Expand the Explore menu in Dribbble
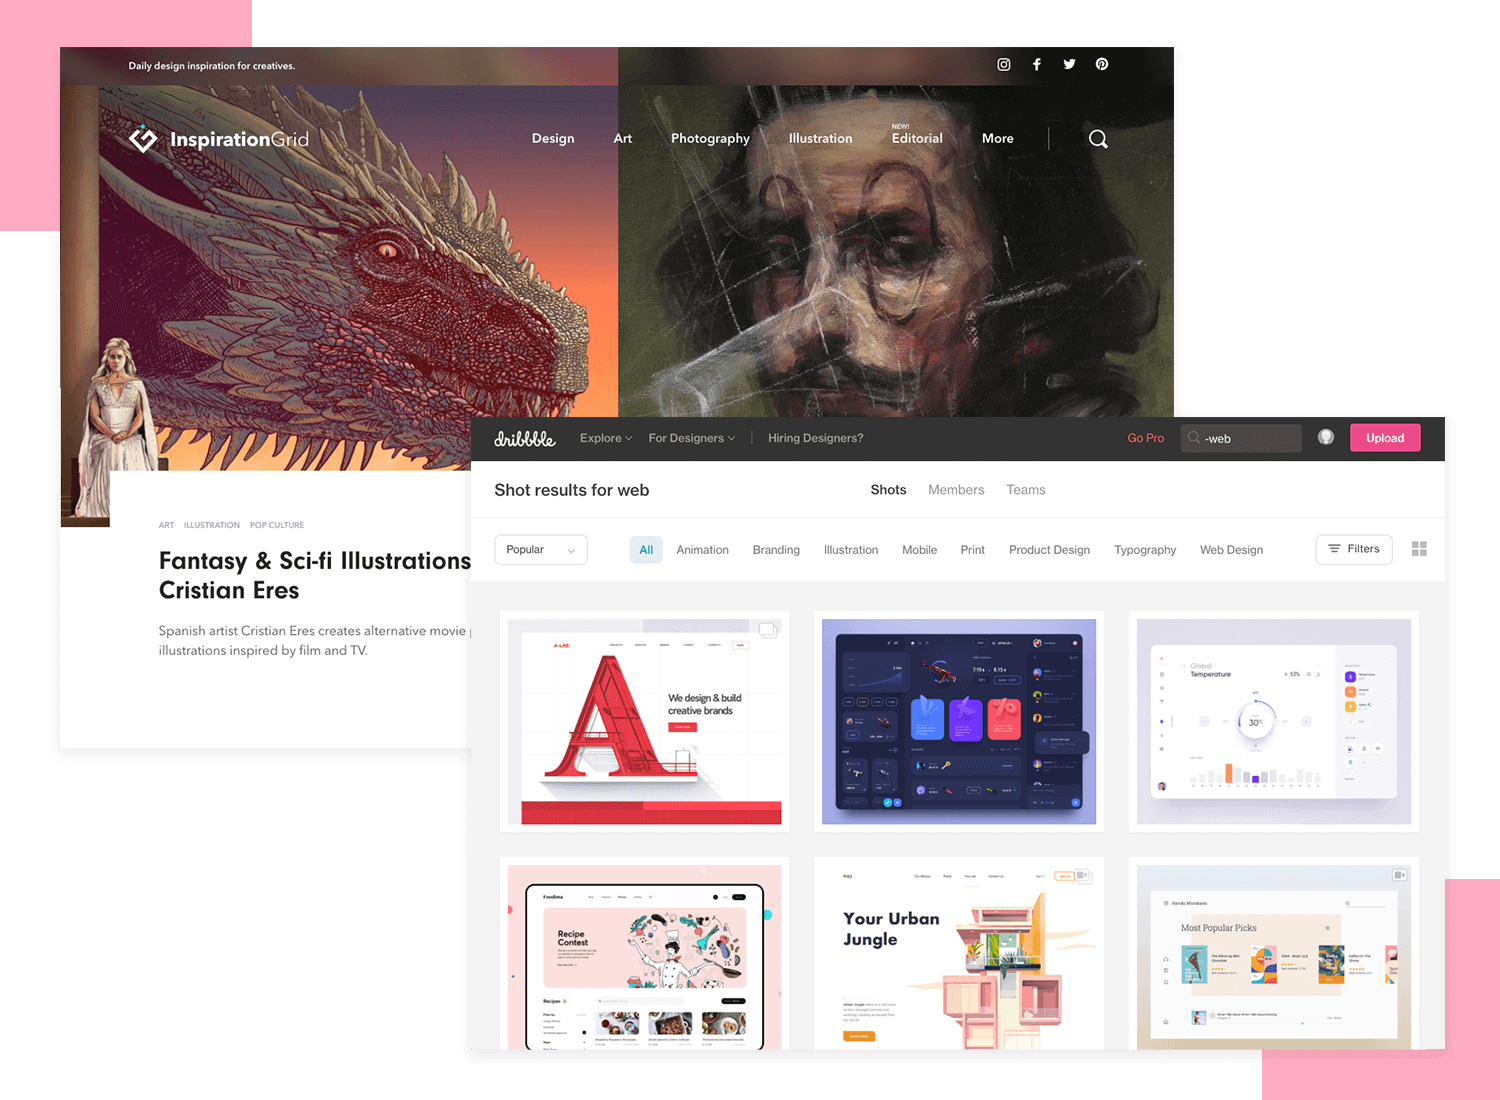1500x1100 pixels. click(x=606, y=438)
